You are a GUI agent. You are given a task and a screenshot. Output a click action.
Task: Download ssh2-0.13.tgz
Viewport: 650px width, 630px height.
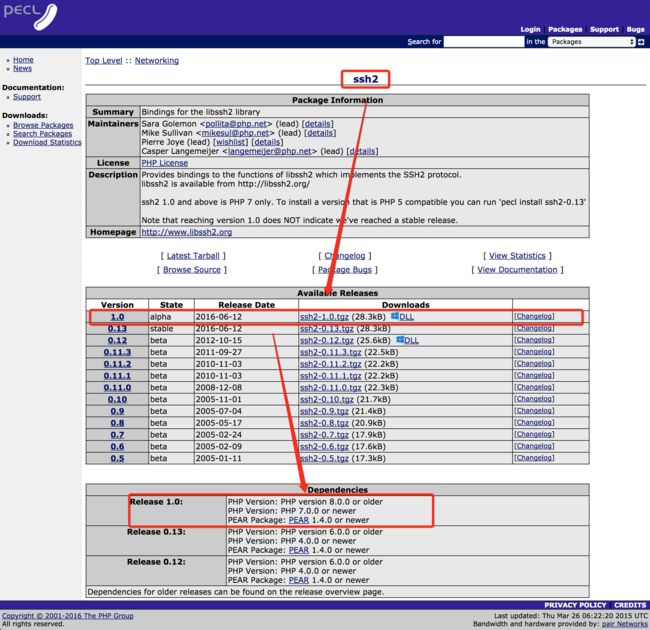point(327,328)
